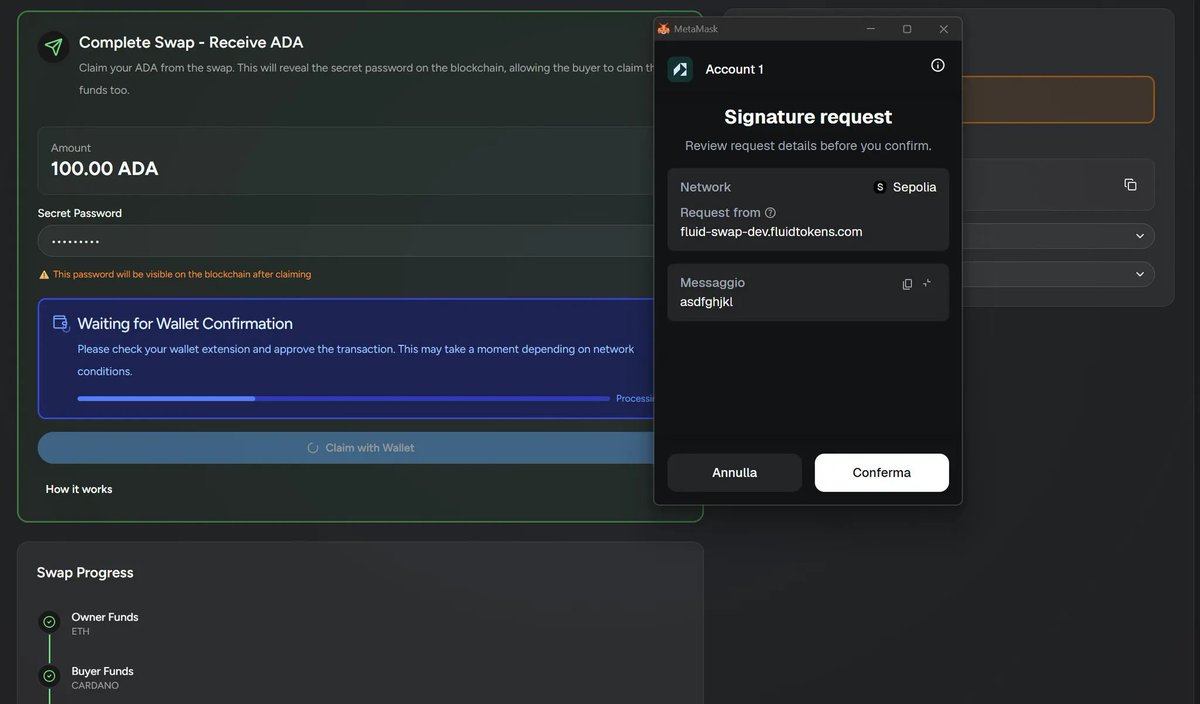
Task: Click the Account 1 avatar icon
Action: 680,69
